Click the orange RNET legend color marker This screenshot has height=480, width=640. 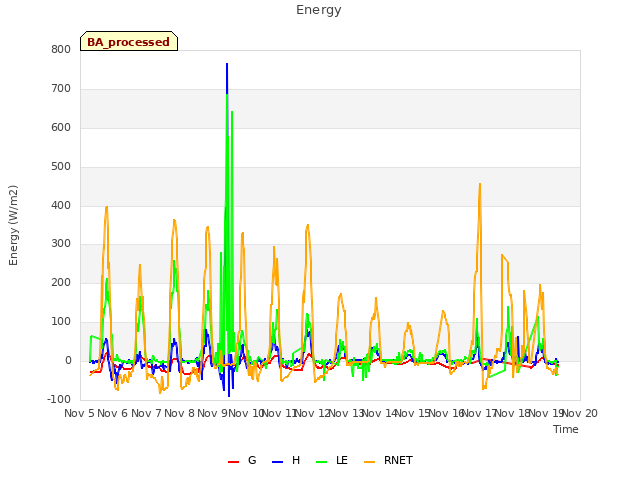[x=369, y=462]
